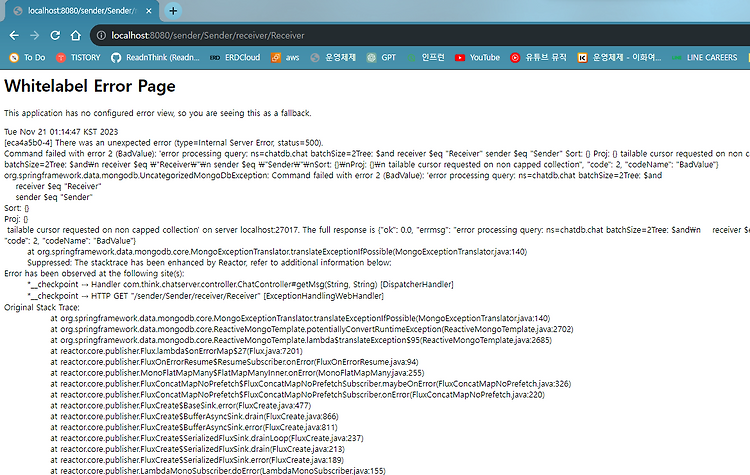The width and height of the screenshot is (750, 475).
Task: Click the Flux.java:7201 stack trace line
Action: 176,351
